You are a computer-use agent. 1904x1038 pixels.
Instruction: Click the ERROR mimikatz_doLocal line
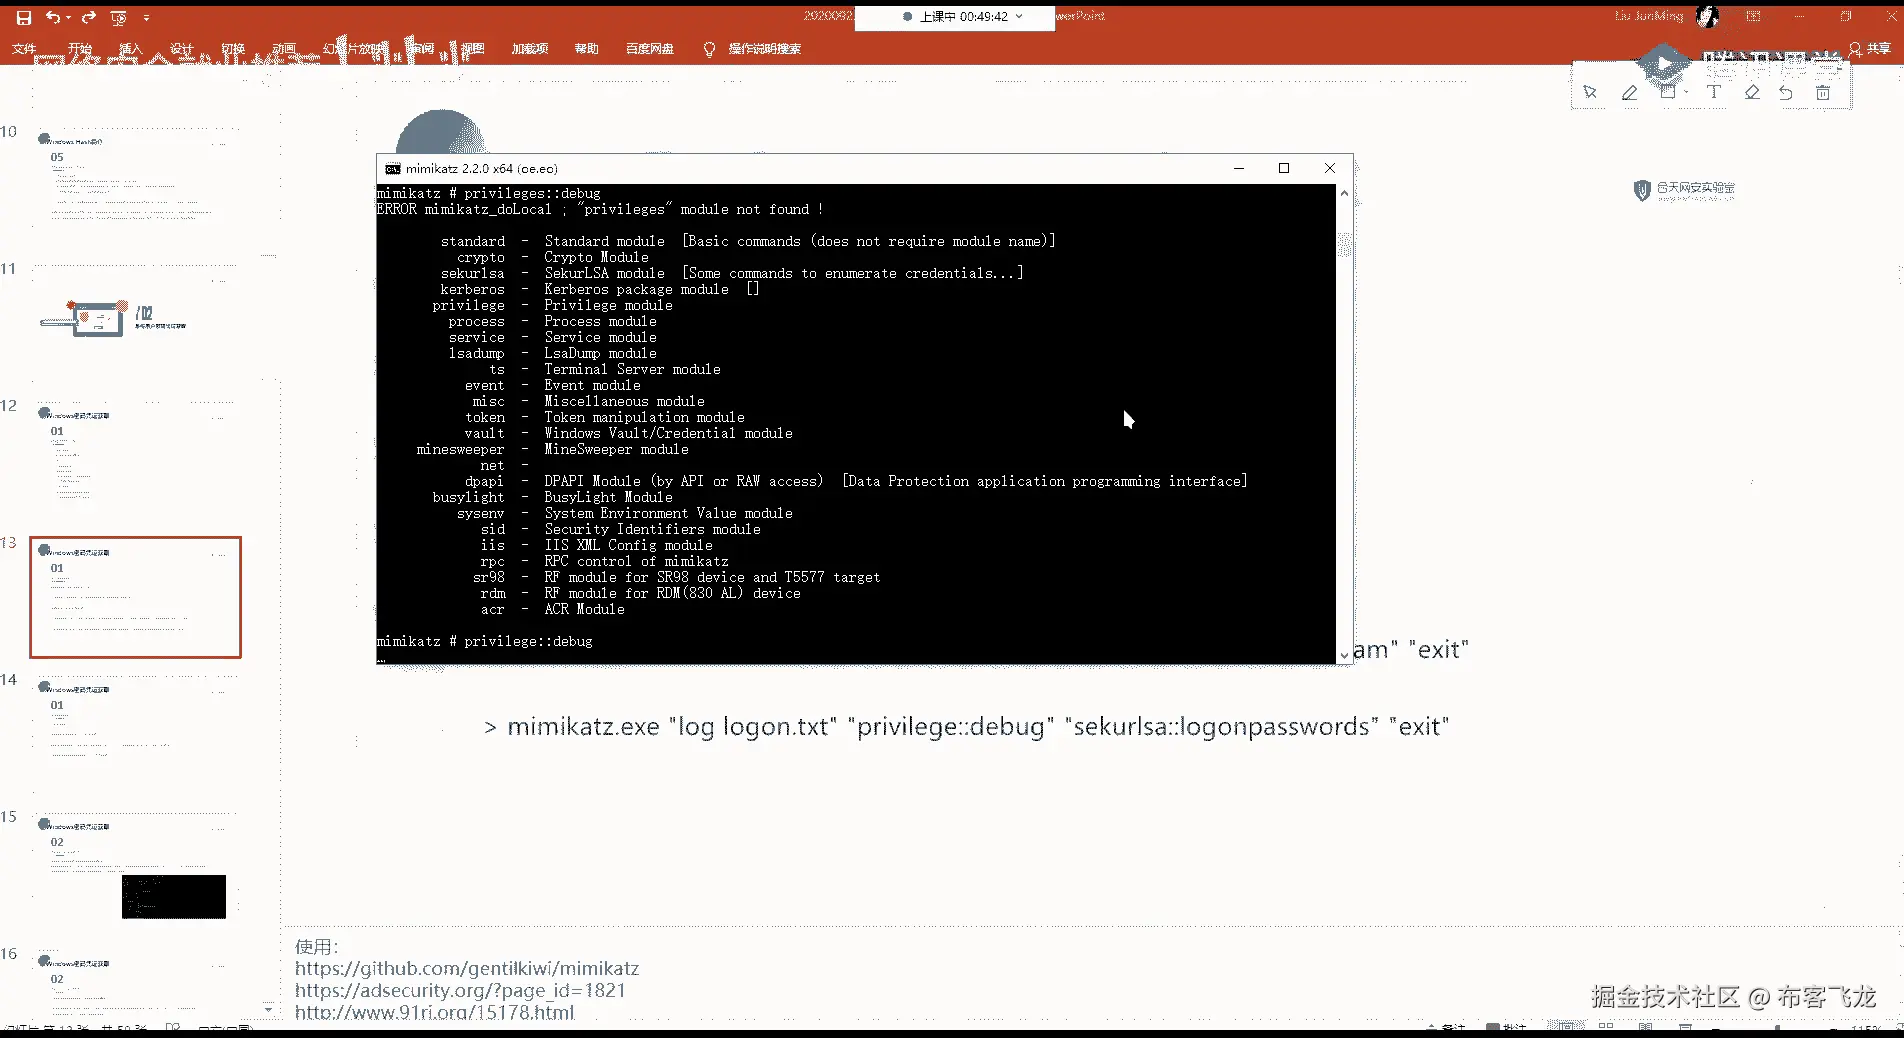pos(600,210)
